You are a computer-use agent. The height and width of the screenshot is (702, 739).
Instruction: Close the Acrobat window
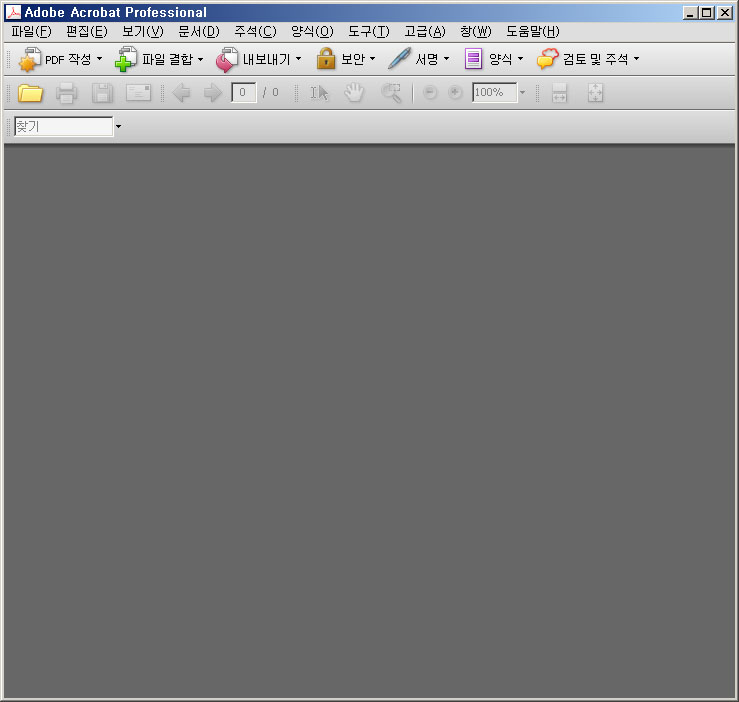724,13
